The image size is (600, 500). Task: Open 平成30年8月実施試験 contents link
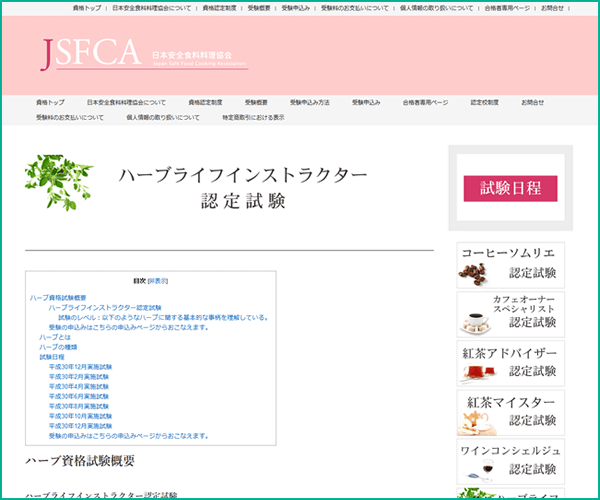coord(79,406)
